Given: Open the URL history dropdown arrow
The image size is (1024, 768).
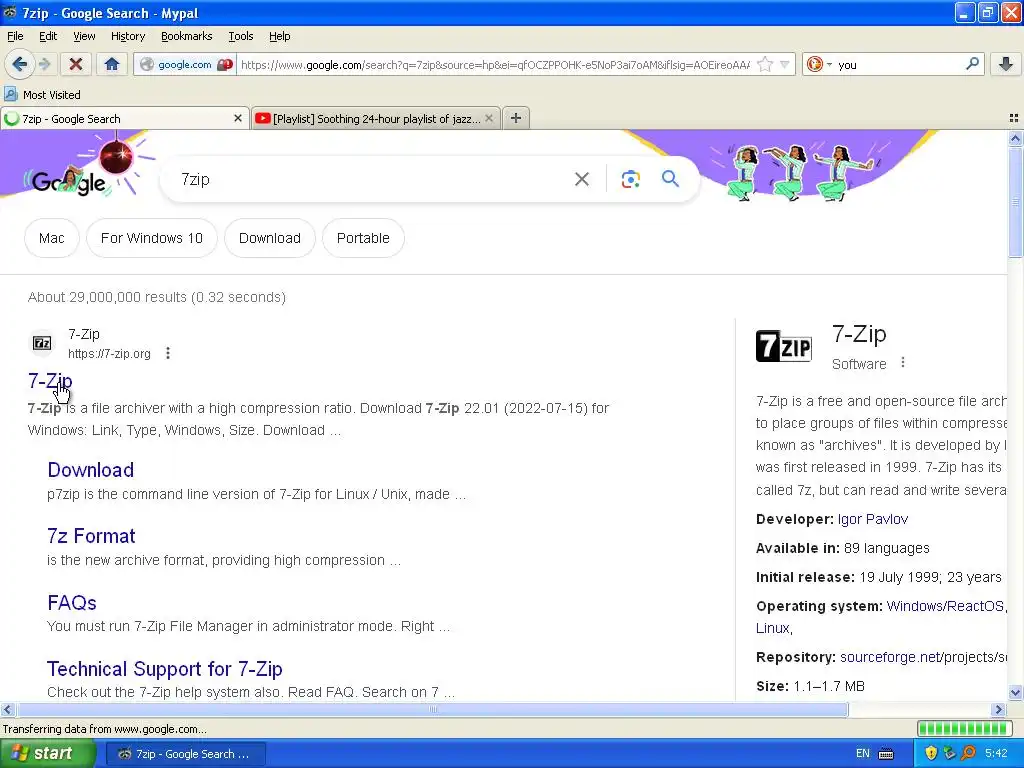Looking at the screenshot, I should click(785, 64).
